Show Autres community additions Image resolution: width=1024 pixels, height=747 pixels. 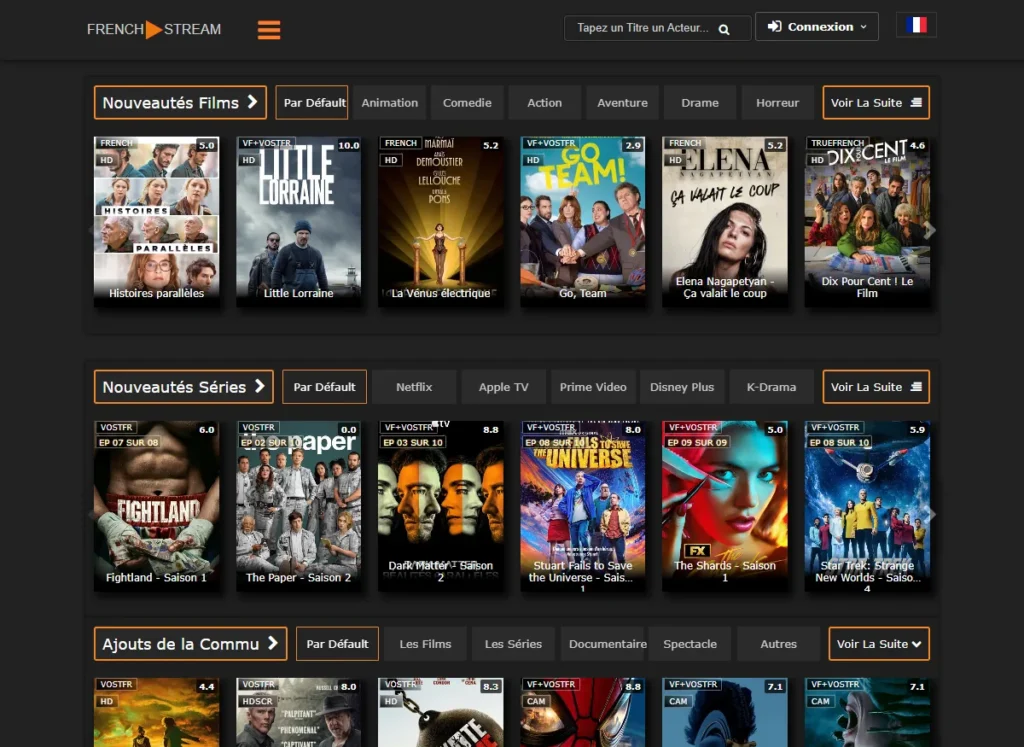click(778, 644)
